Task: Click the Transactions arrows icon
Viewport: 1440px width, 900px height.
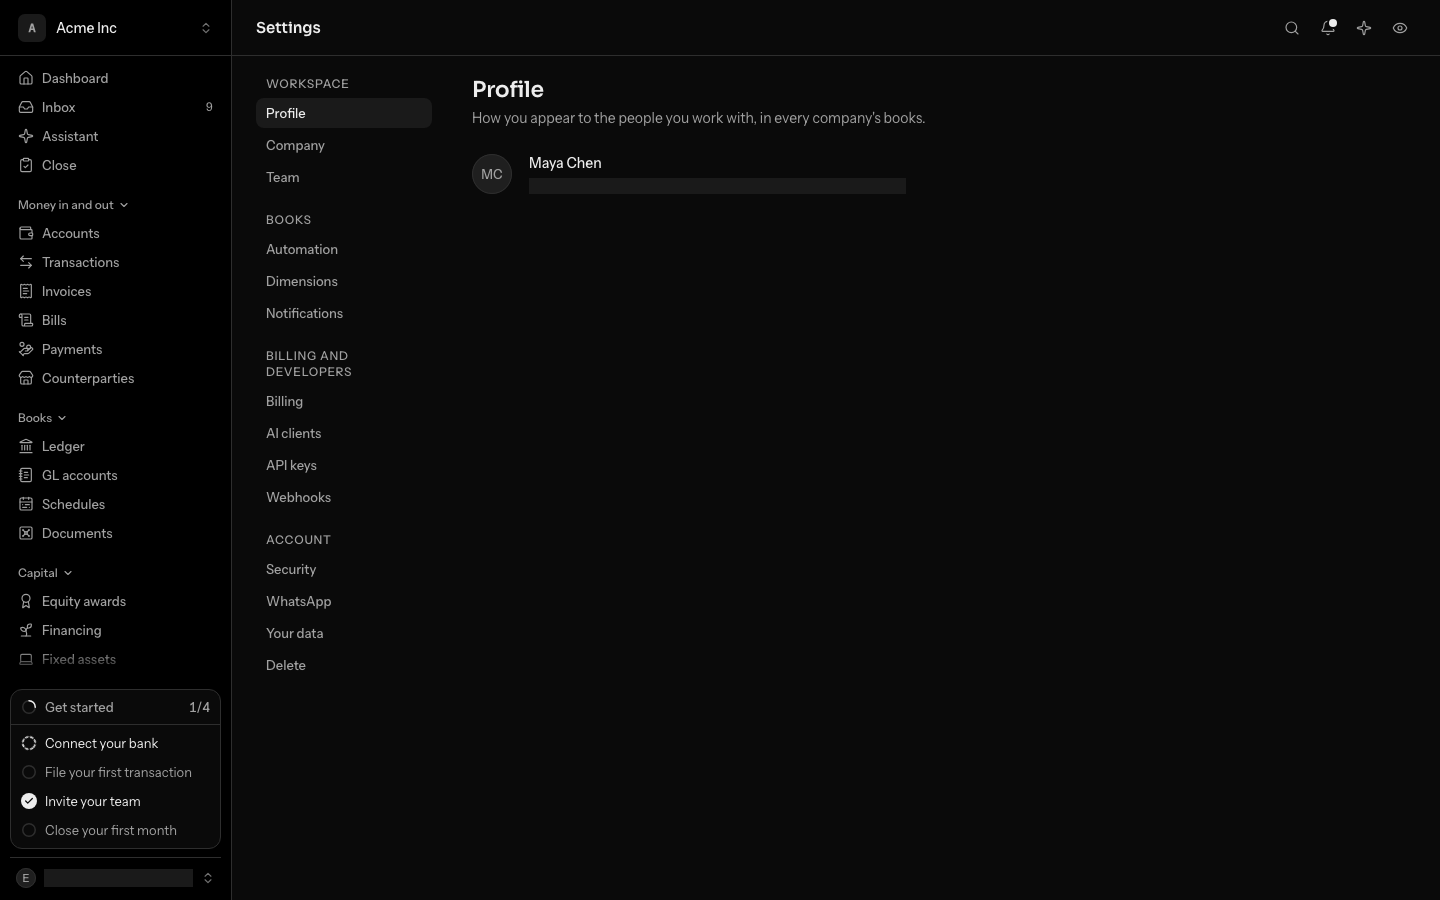Action: (26, 262)
